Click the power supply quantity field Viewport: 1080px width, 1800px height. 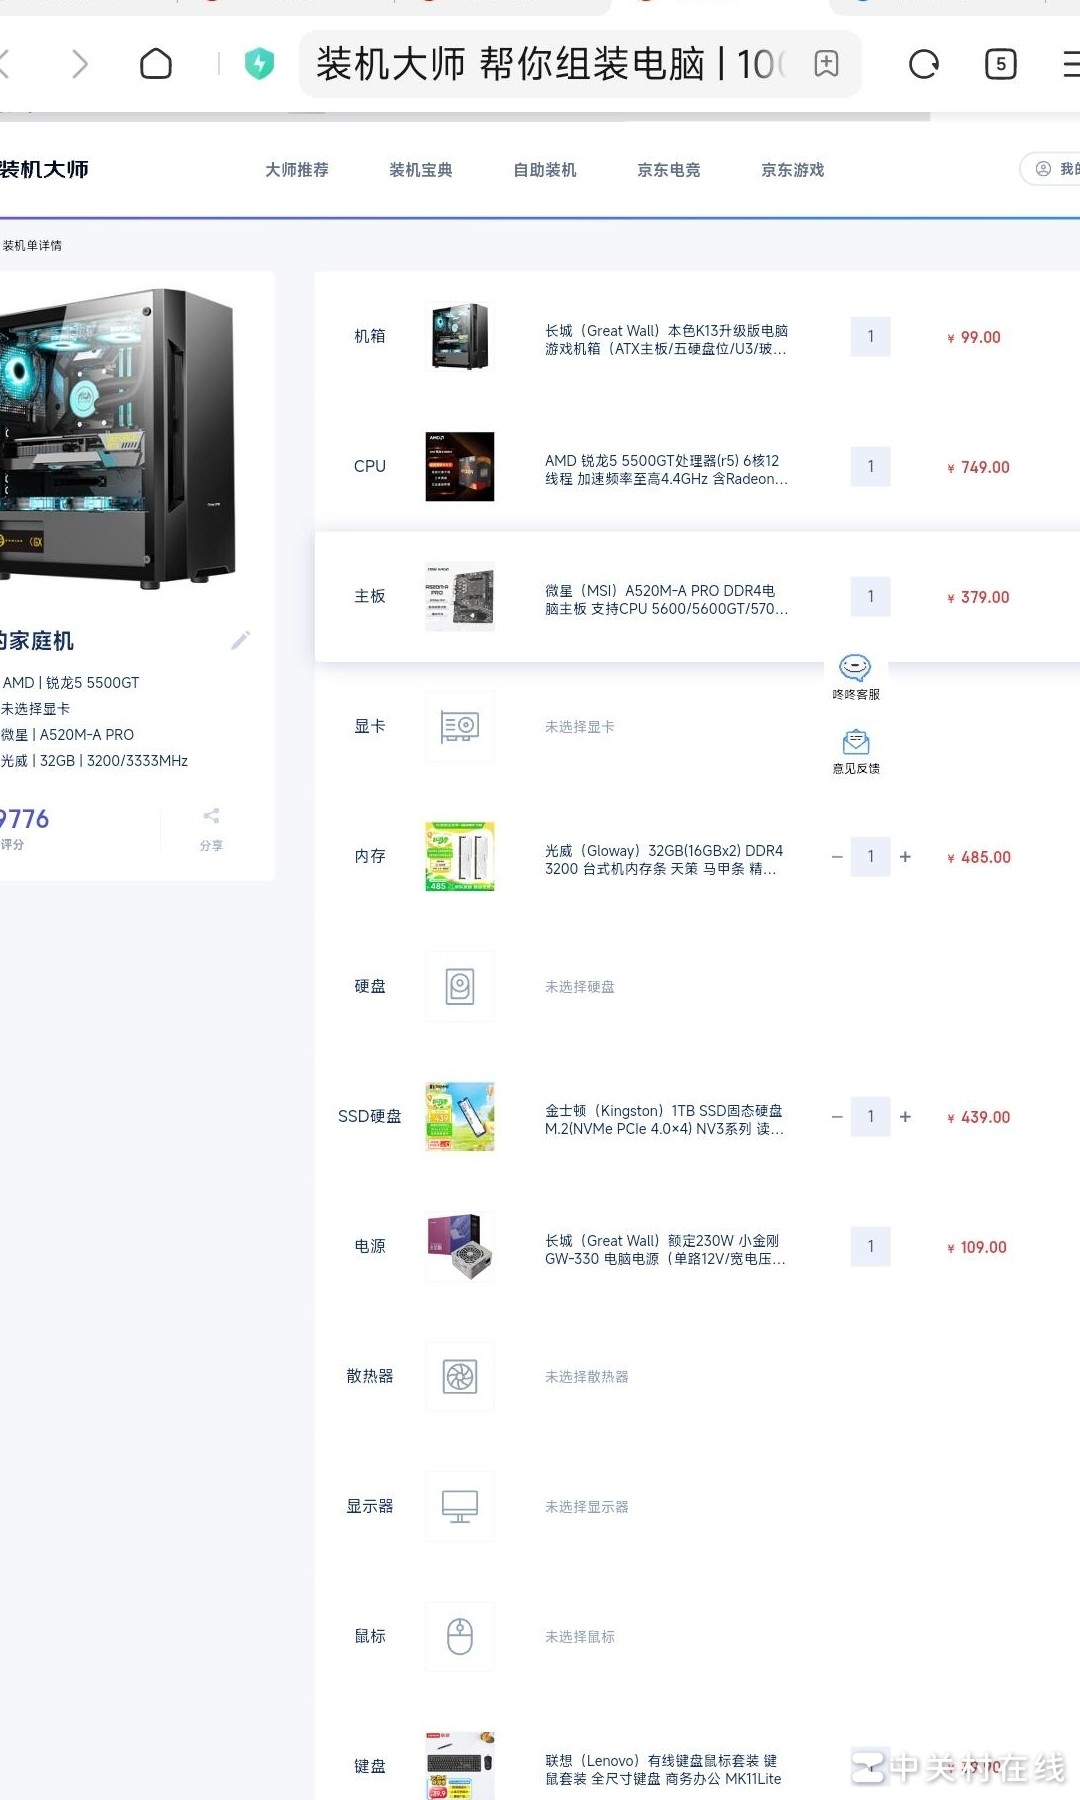[871, 1247]
